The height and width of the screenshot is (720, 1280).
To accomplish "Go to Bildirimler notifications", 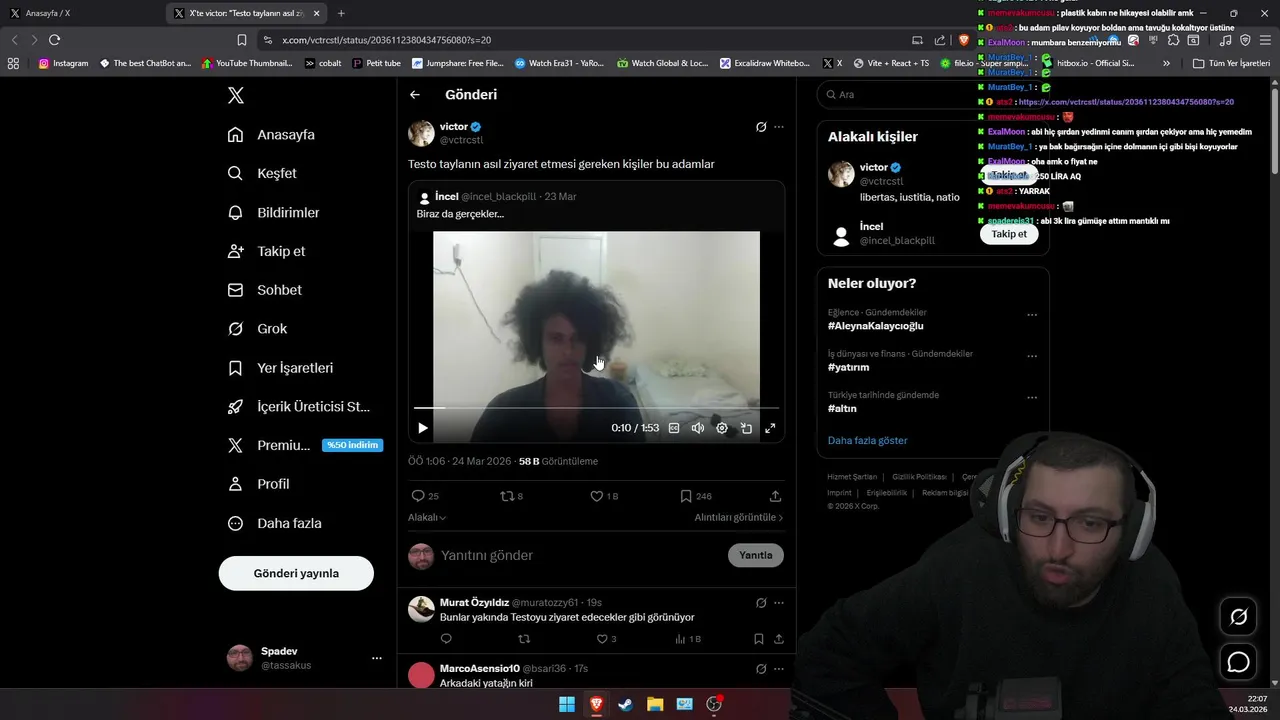I will point(274,212).
